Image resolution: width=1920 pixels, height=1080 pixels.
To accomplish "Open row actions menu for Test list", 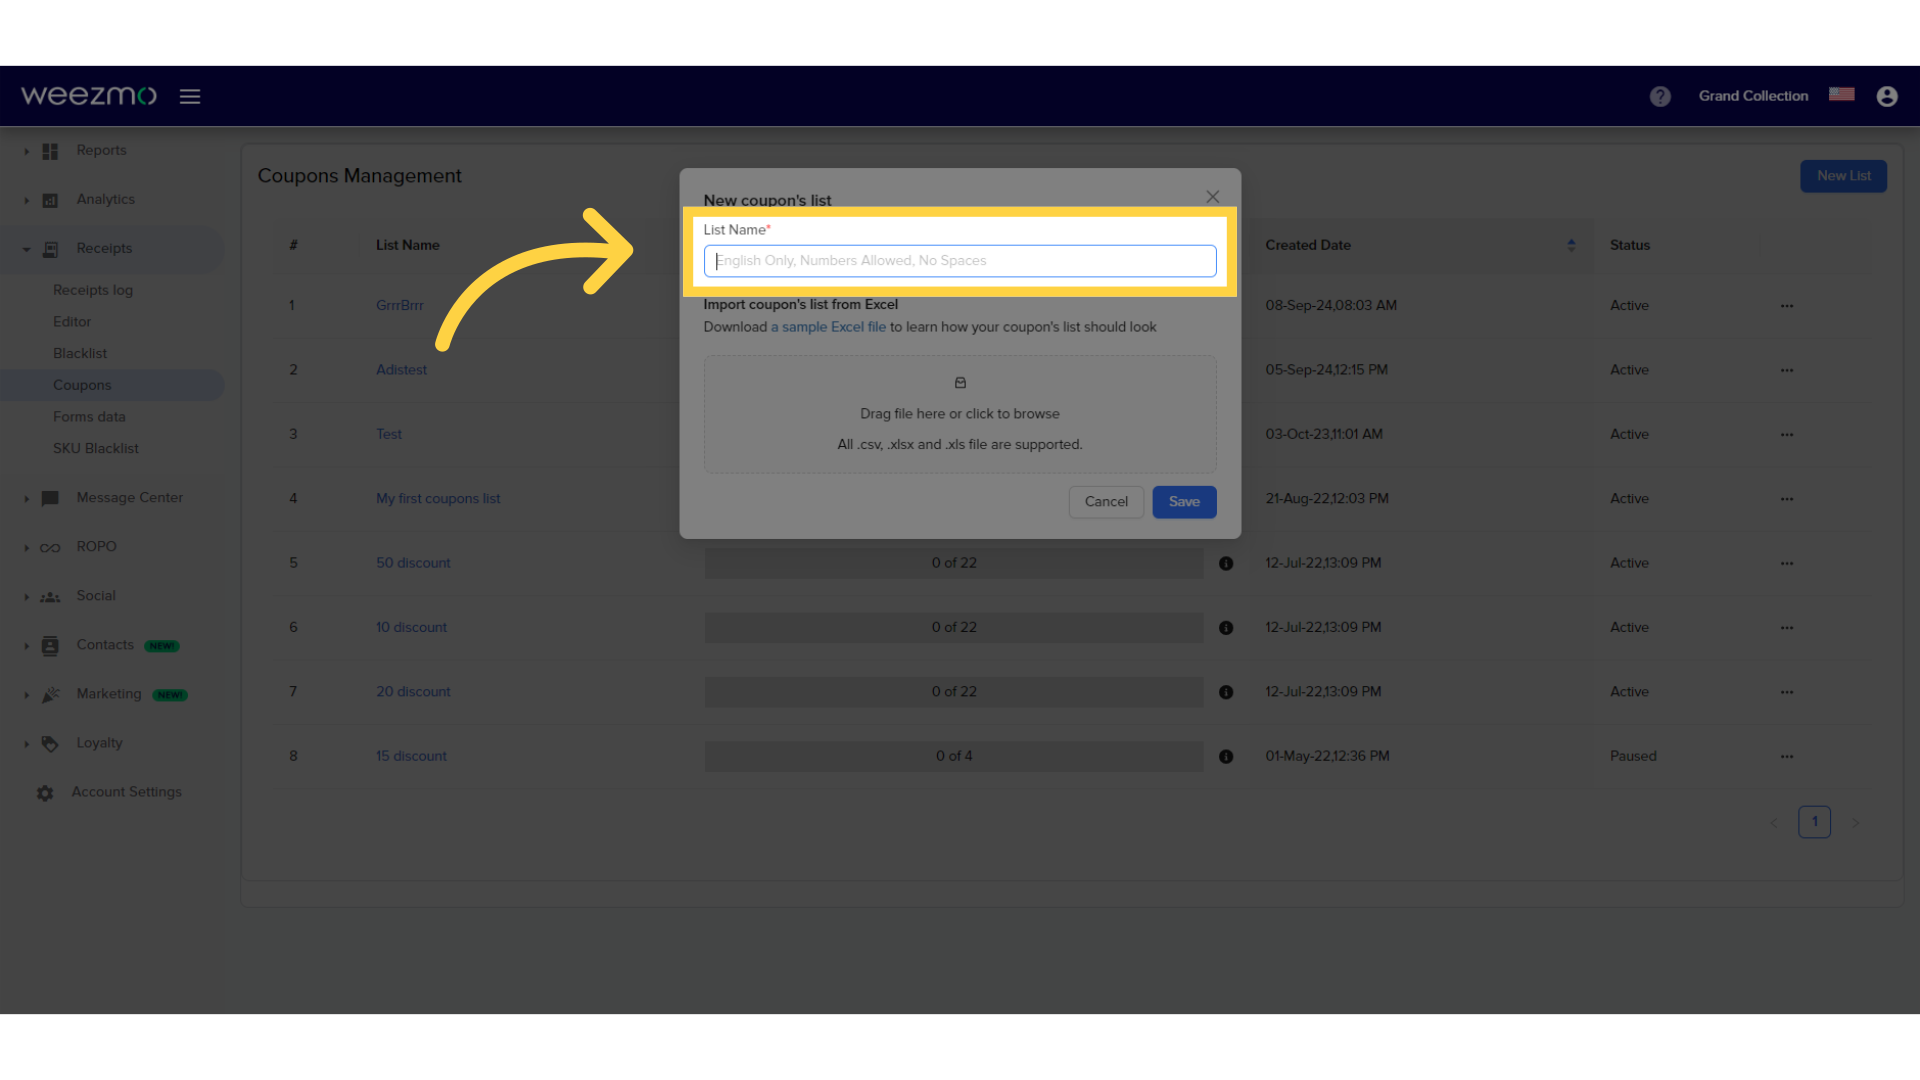I will 1787,435.
